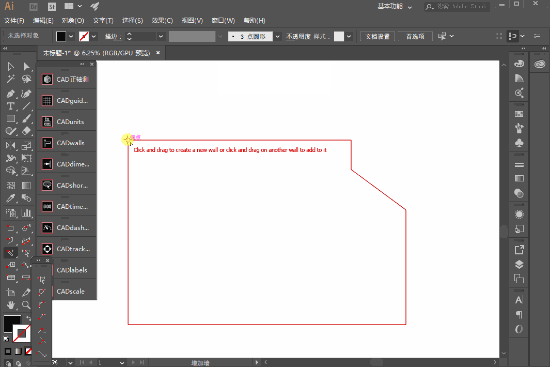Set the fill mode to None
Viewport: 550px width, 367px height.
tap(28, 351)
